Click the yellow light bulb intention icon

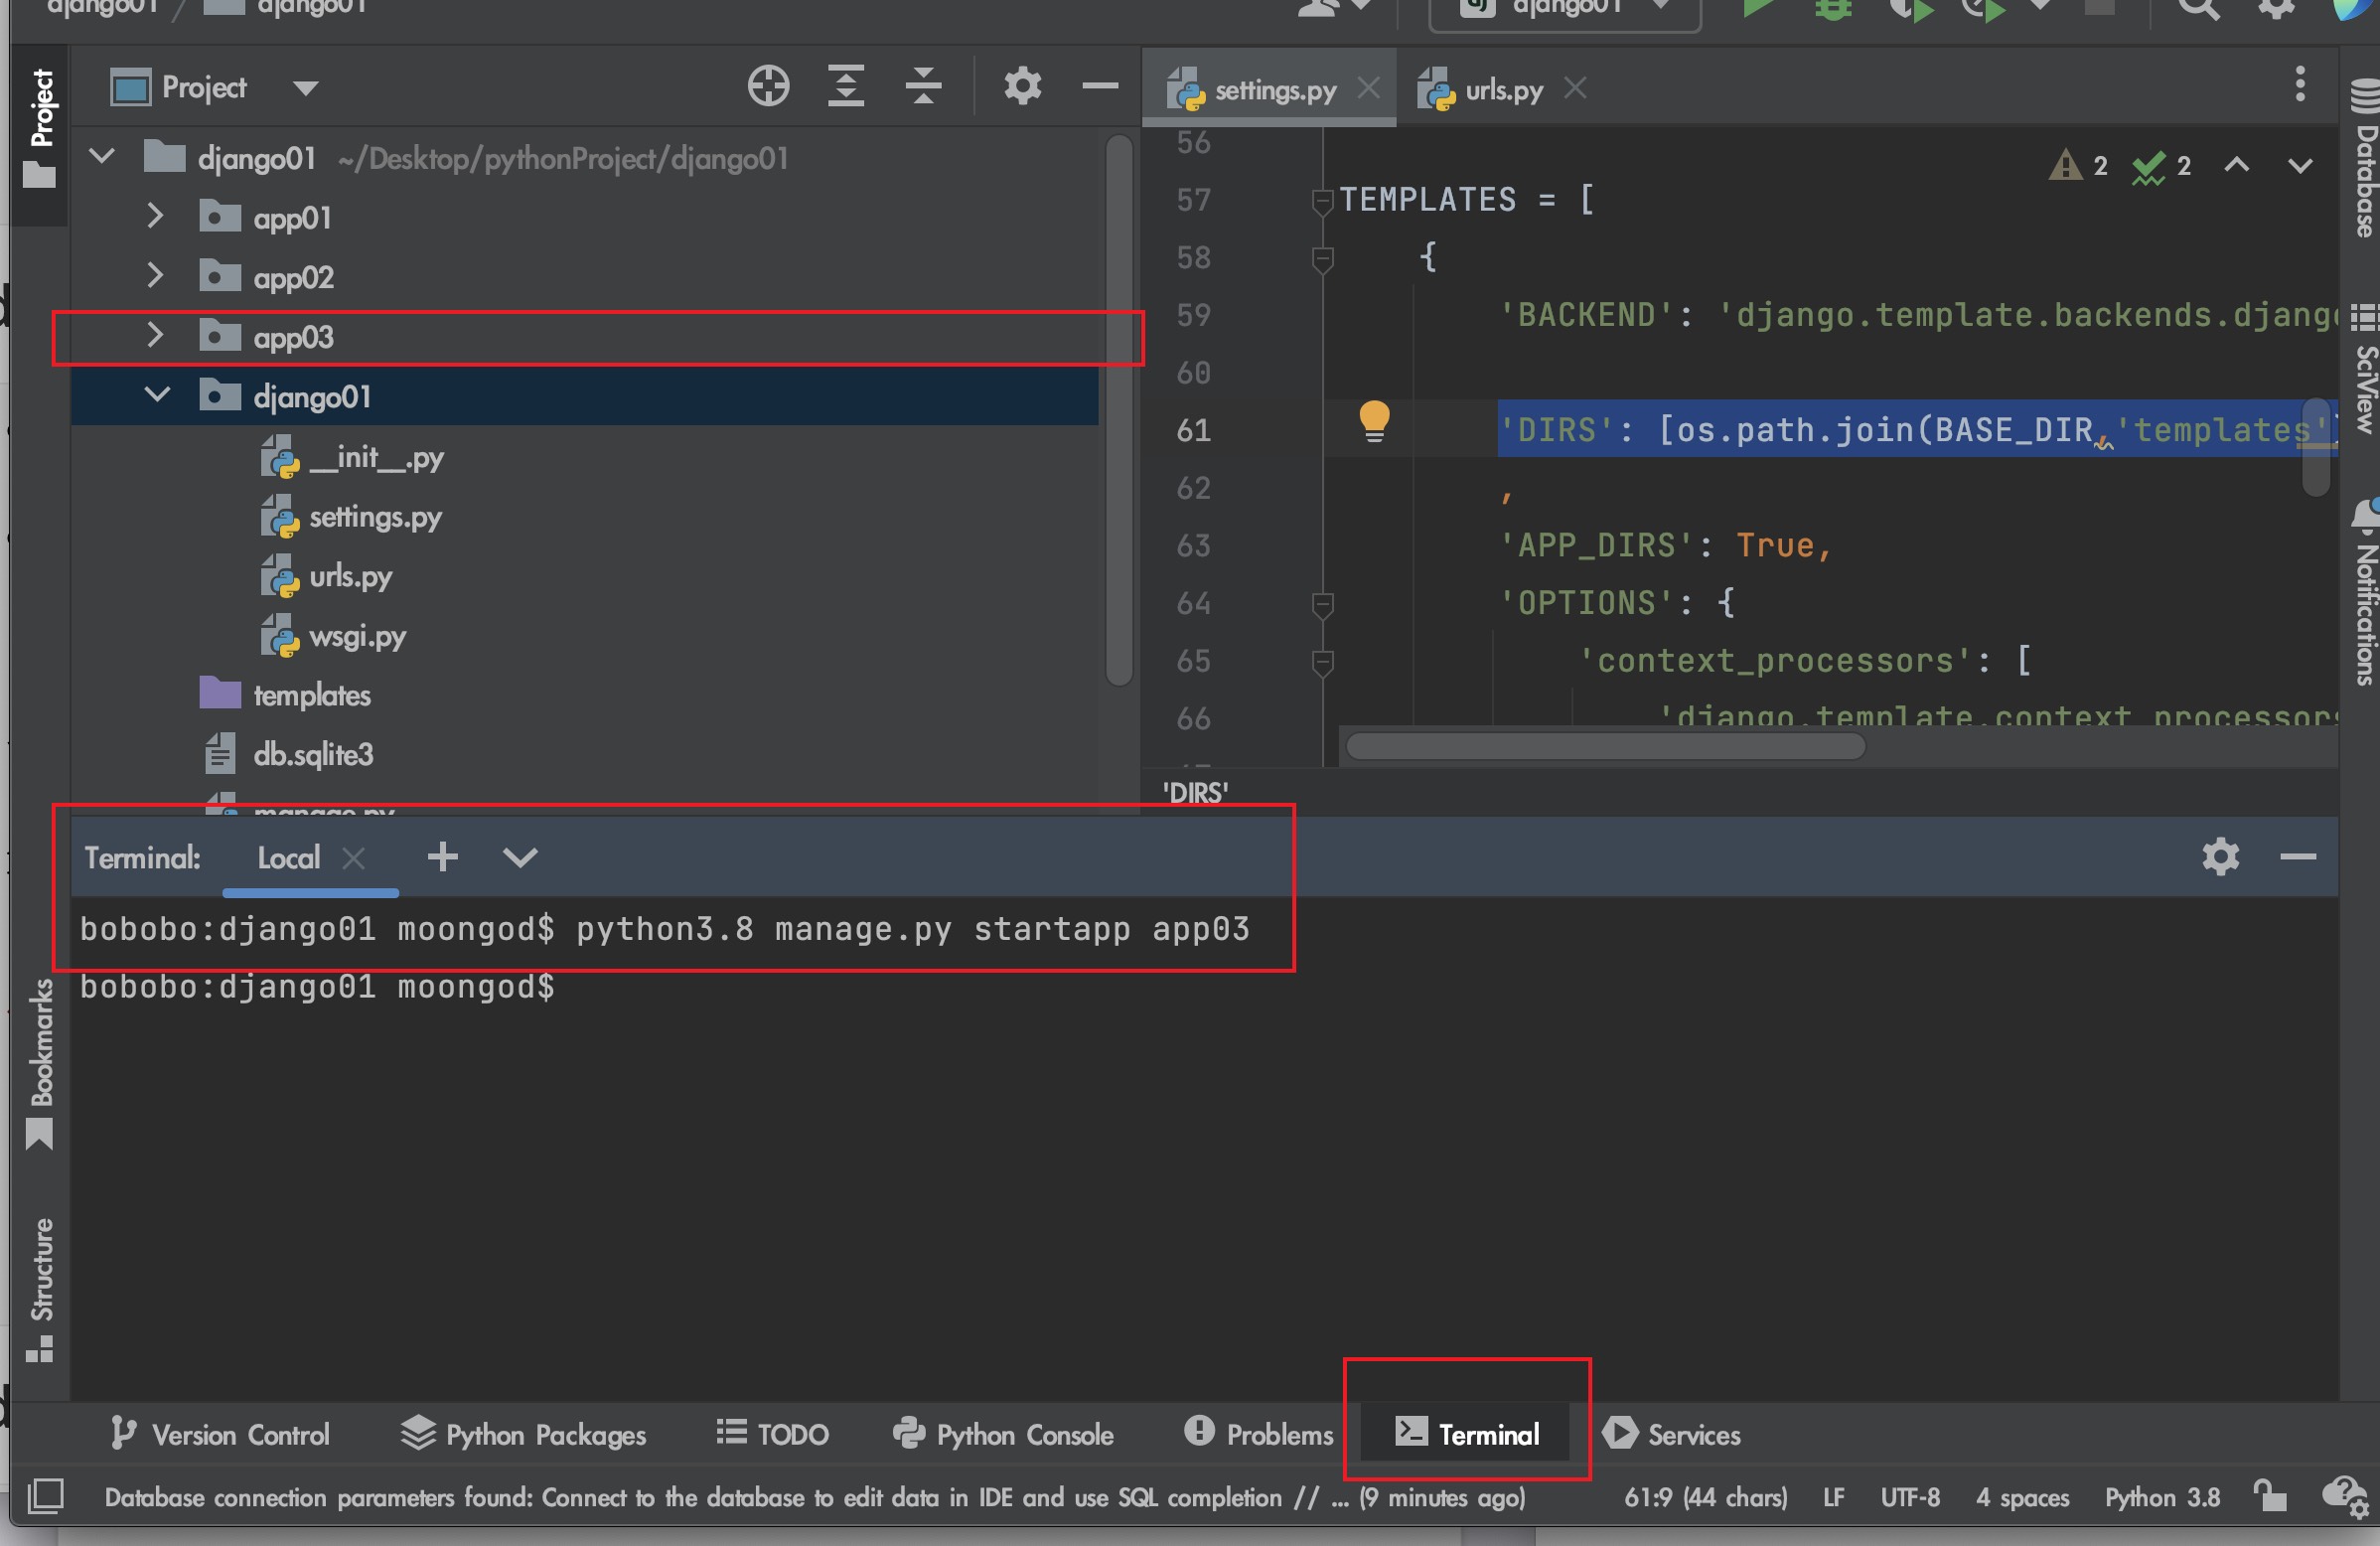1374,421
